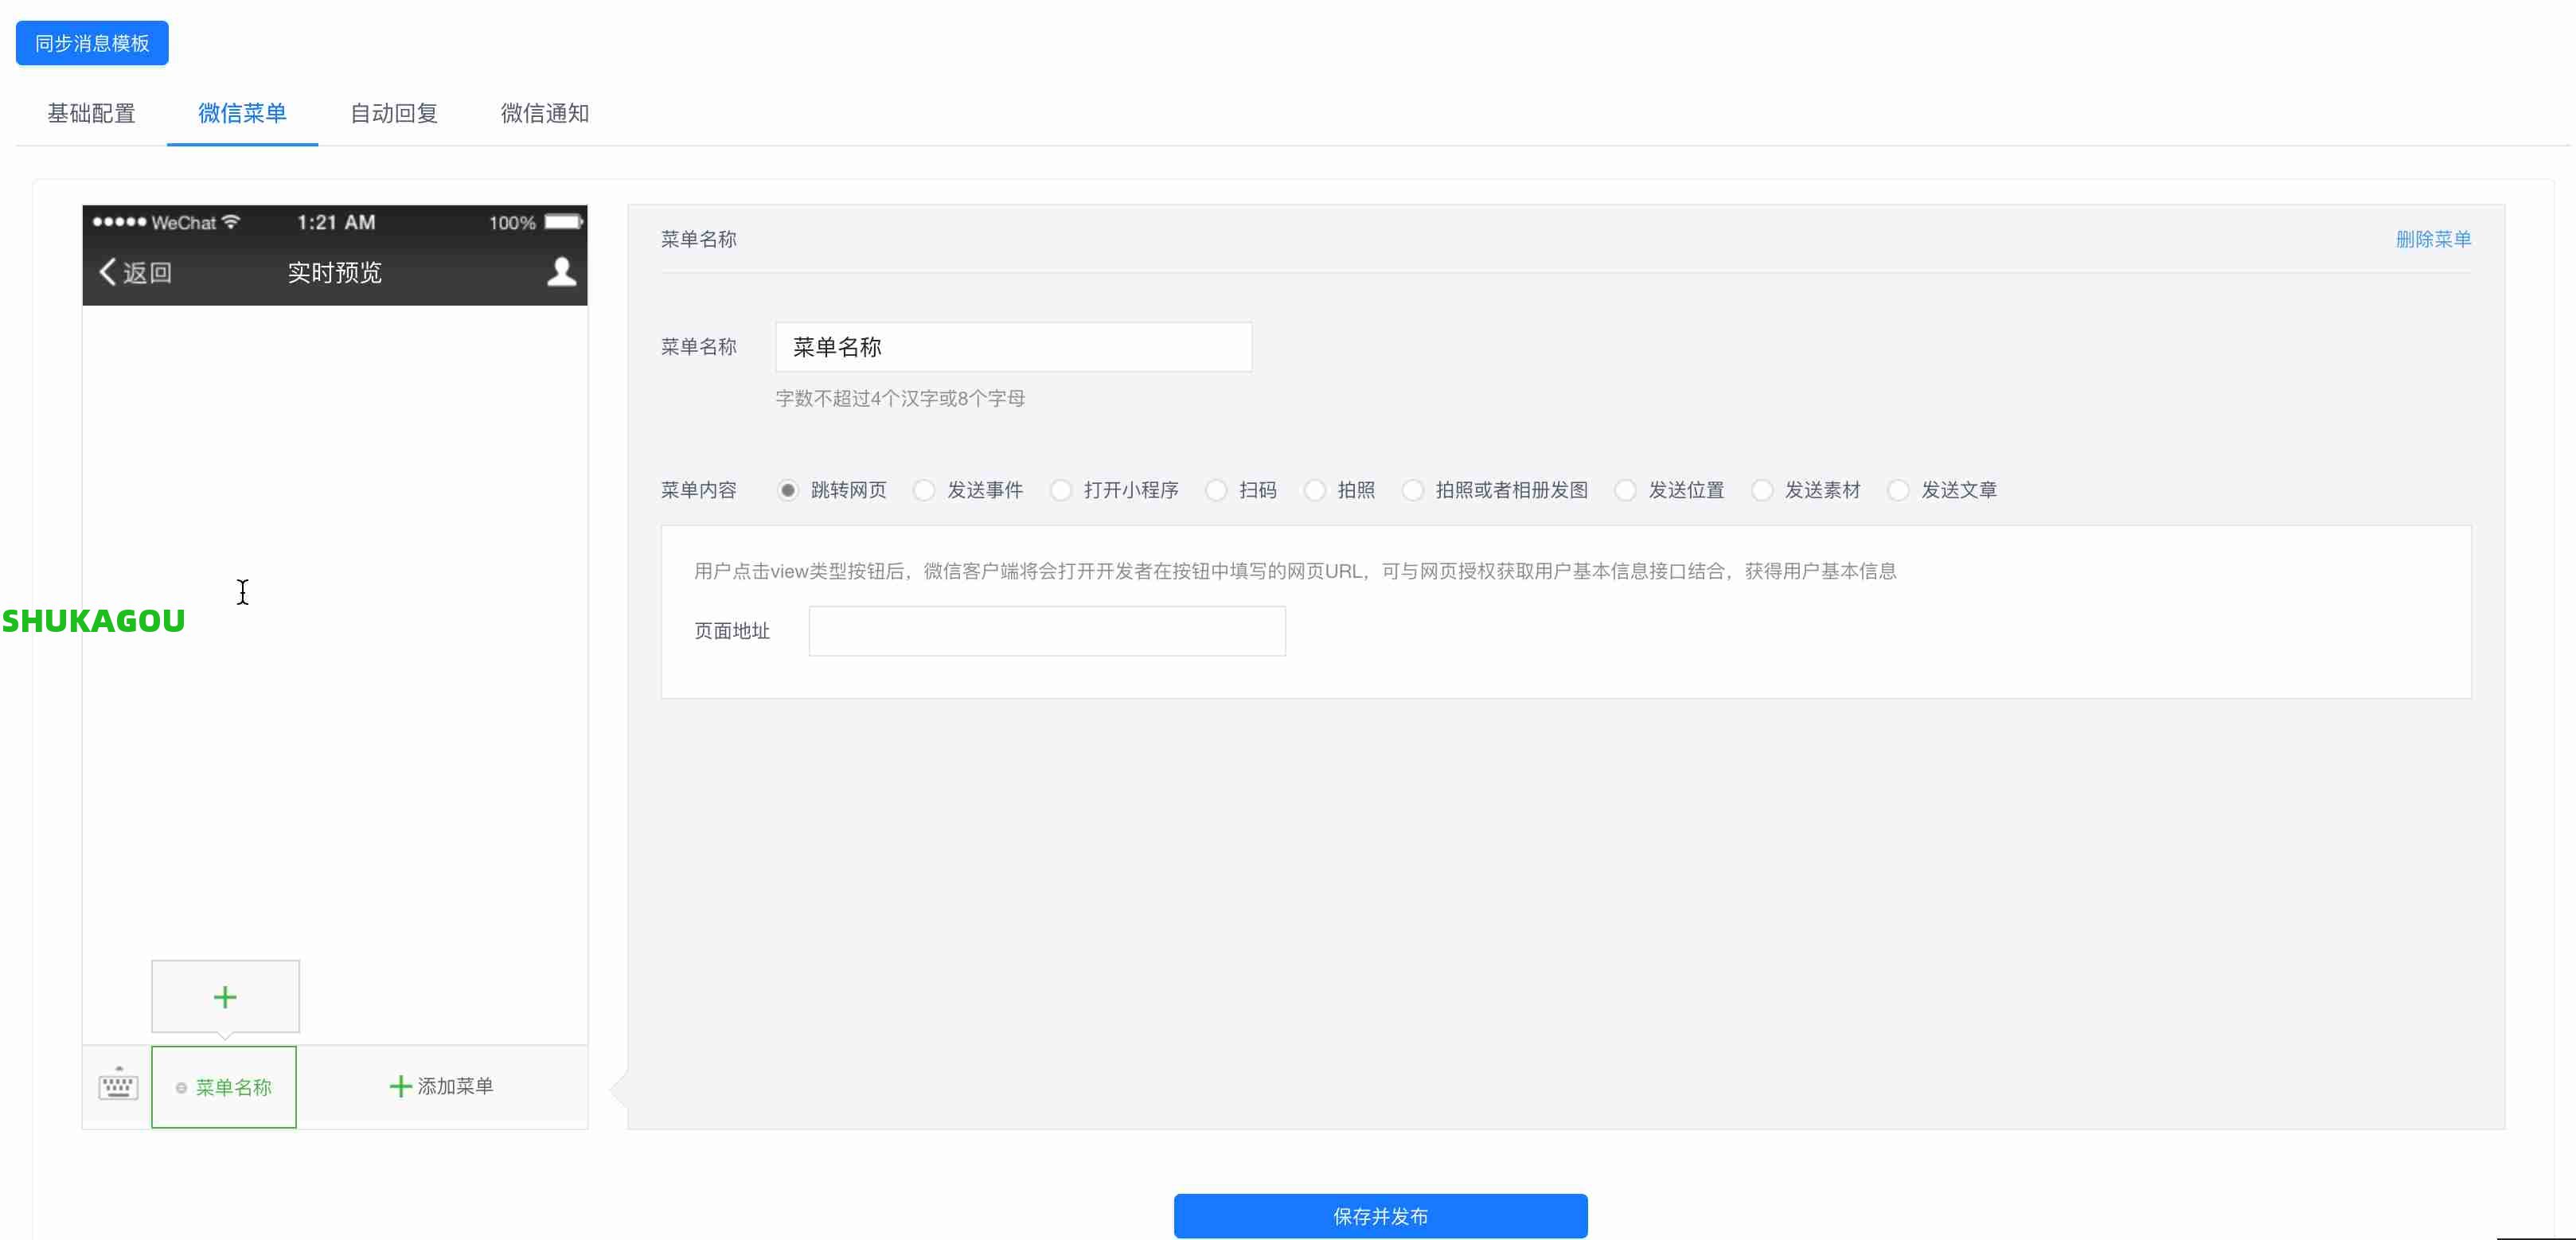Click the 同步消息模板 button

(91, 43)
